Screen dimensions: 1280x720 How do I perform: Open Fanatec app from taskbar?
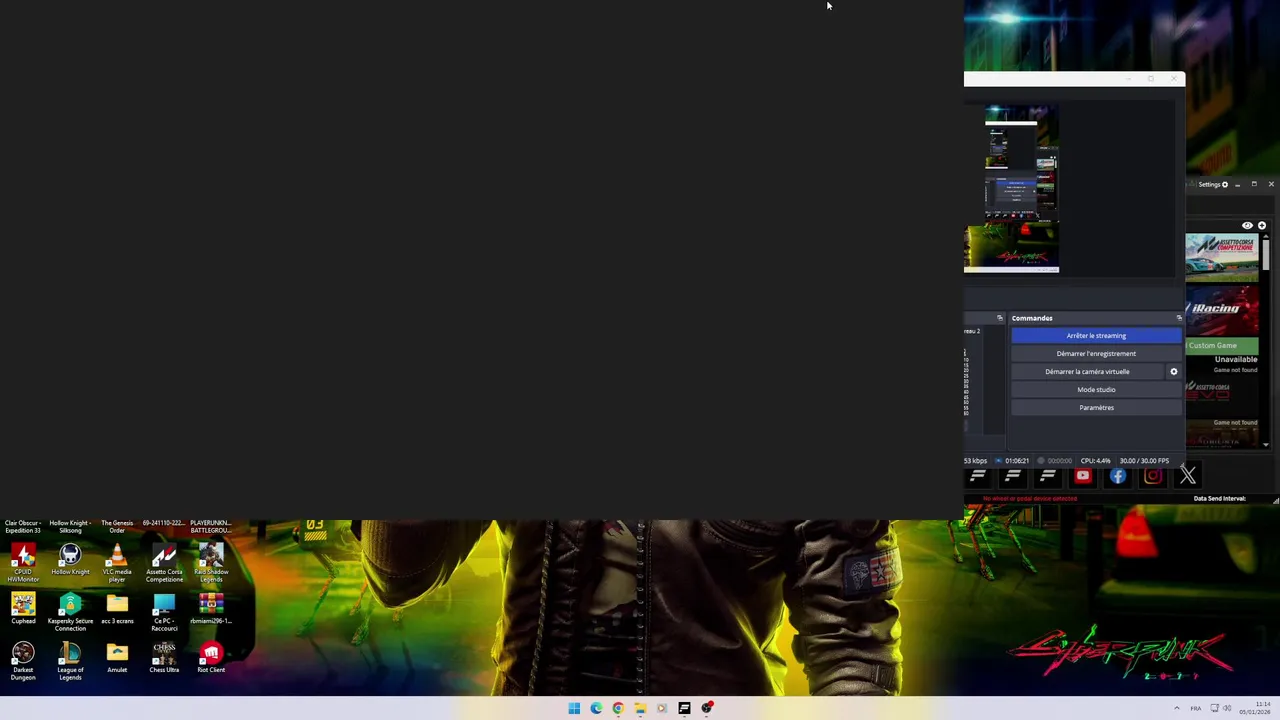(x=684, y=708)
